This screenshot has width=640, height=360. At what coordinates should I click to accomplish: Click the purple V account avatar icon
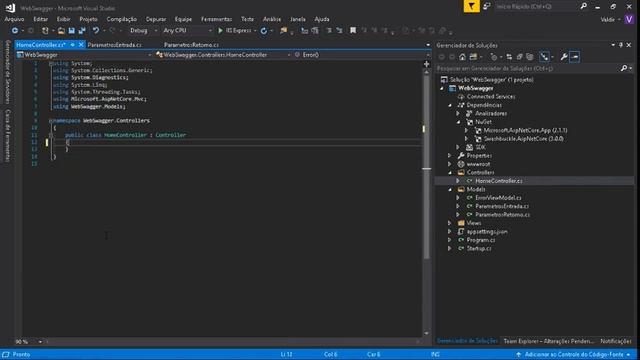(629, 19)
